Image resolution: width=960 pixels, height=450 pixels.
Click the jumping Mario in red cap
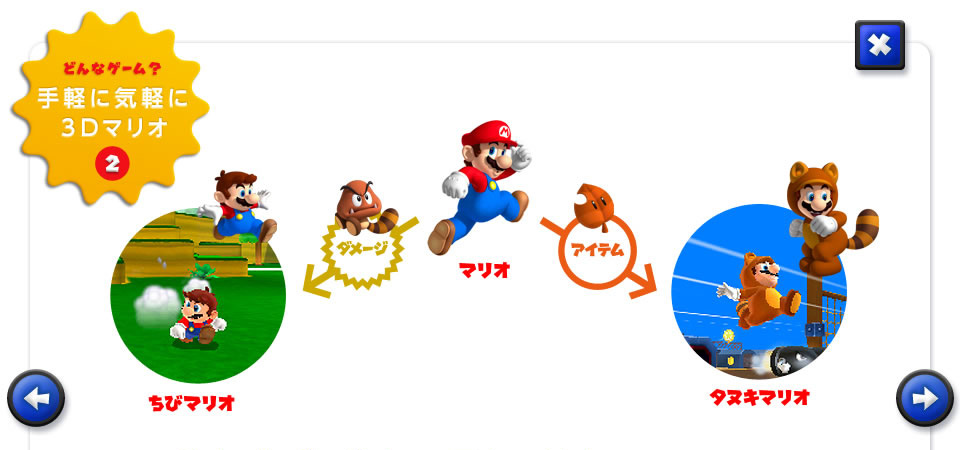pos(481,187)
